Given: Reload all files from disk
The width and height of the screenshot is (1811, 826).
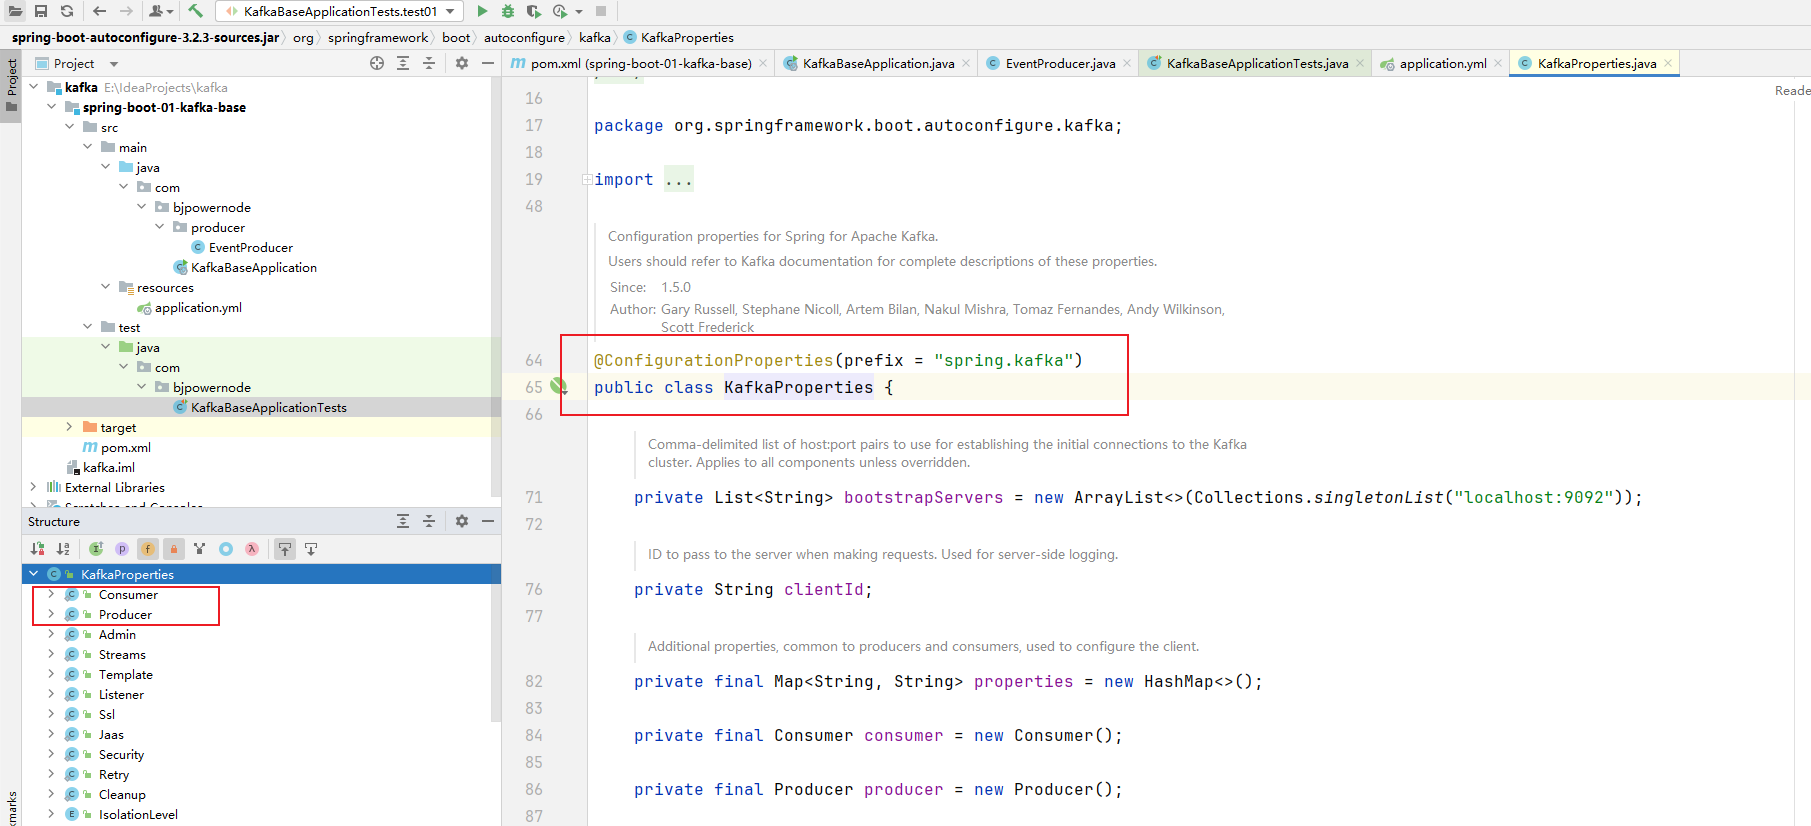Looking at the screenshot, I should (x=67, y=11).
